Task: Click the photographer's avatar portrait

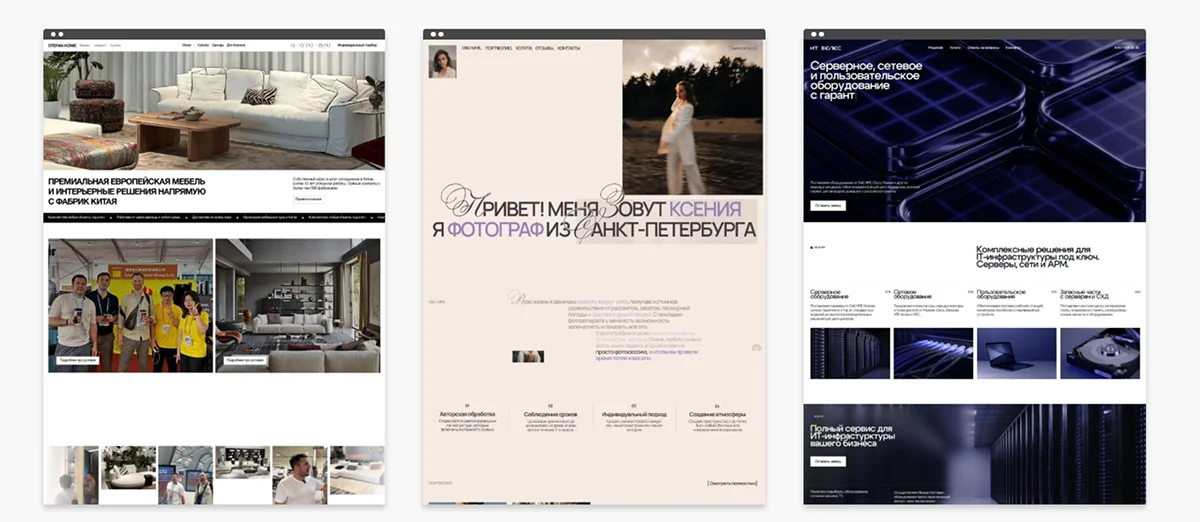Action: 442,62
